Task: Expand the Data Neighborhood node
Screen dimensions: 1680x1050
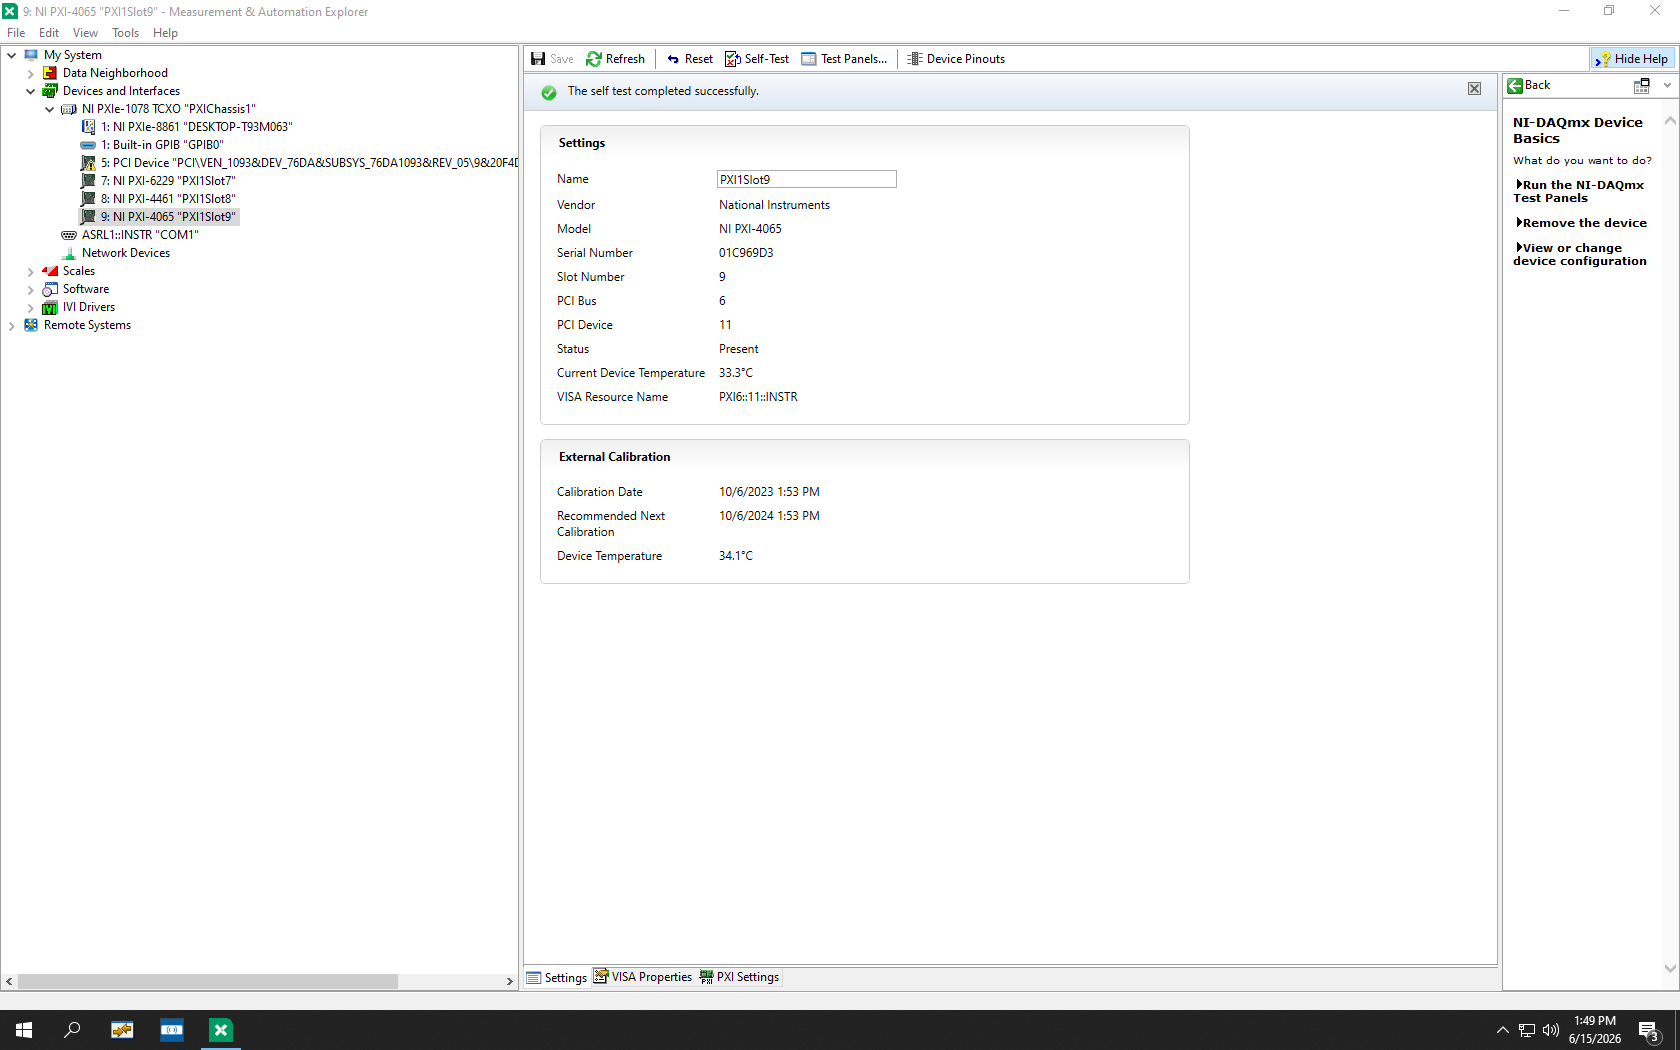Action: [31, 73]
